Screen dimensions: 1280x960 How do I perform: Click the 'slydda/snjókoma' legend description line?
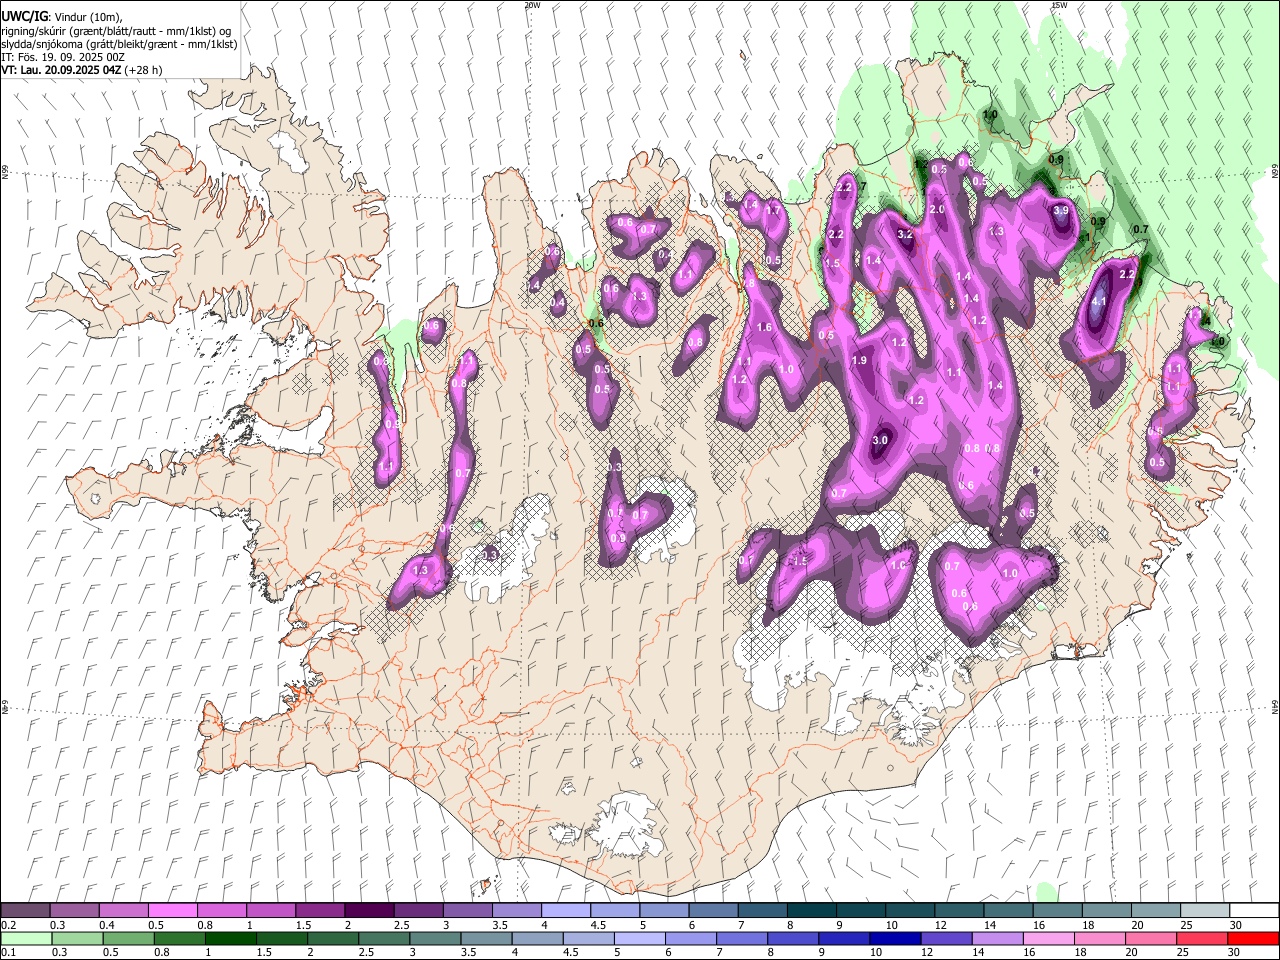click(x=119, y=44)
